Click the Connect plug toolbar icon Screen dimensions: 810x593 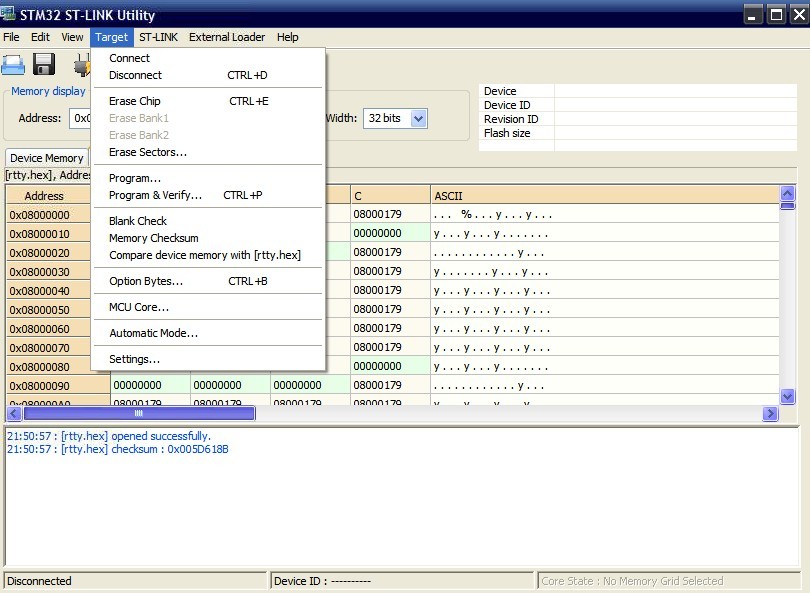[x=82, y=66]
